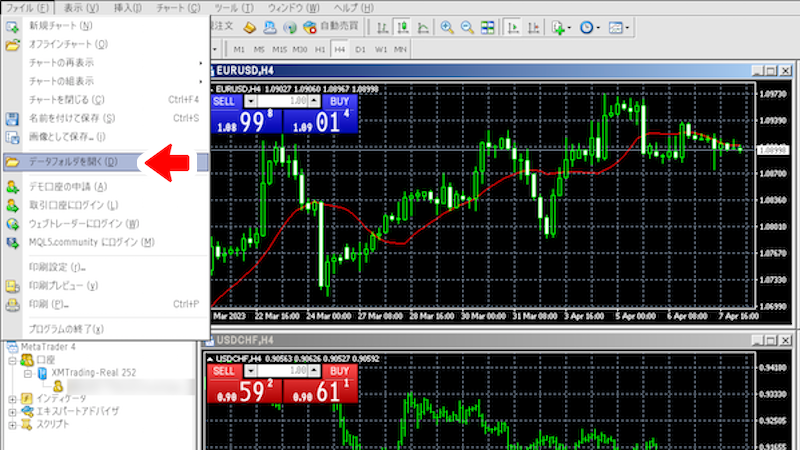Open indicator list dropdown arrow
This screenshot has width=800, height=450.
pos(569,28)
